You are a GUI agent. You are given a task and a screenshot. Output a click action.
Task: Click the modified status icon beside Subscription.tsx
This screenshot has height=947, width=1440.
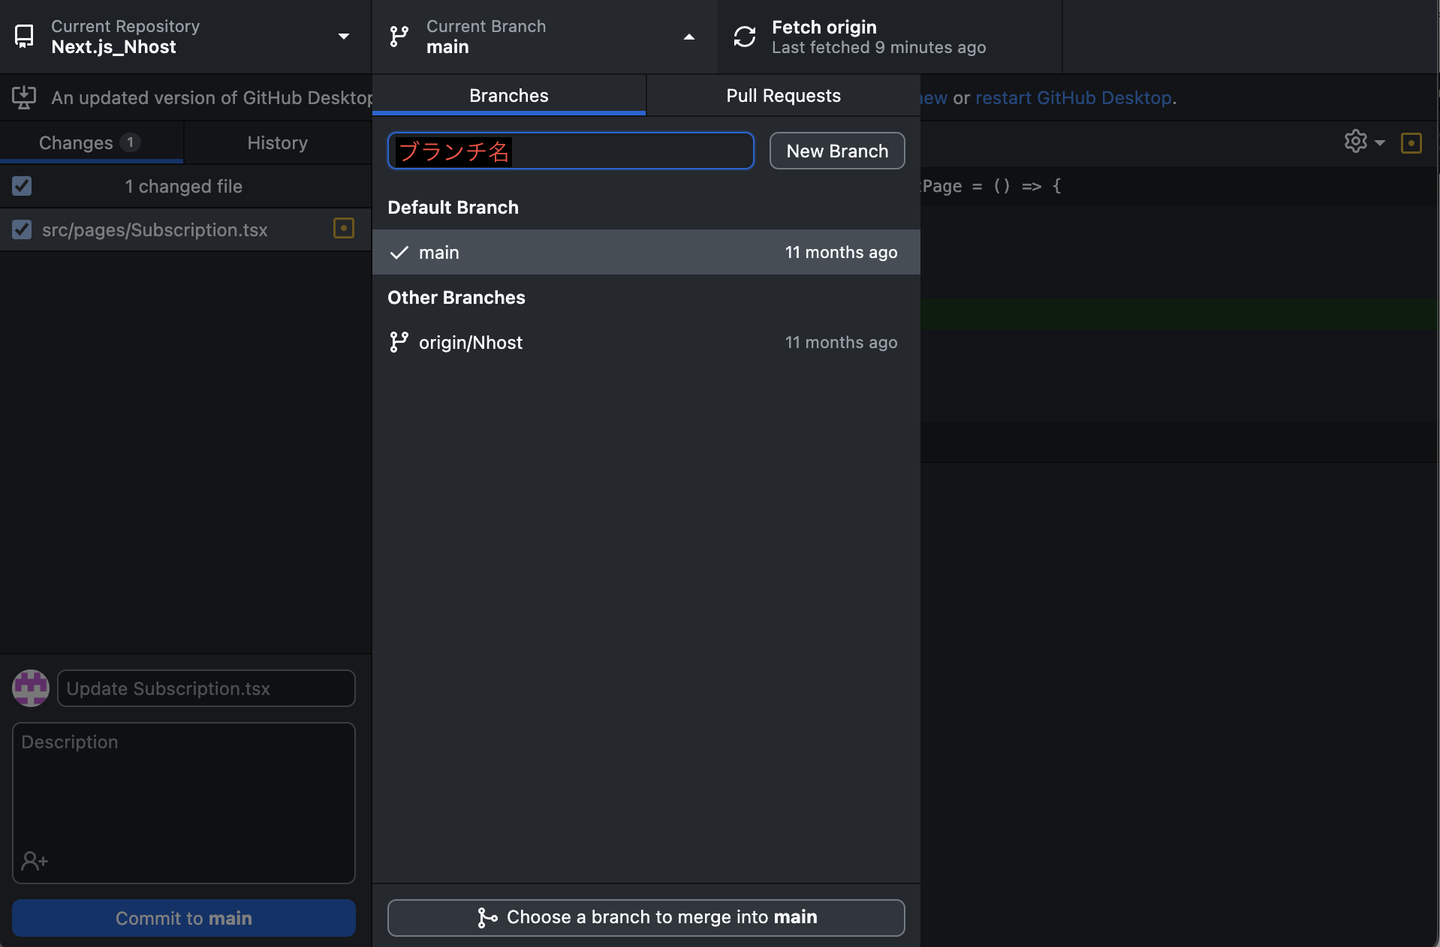point(343,229)
